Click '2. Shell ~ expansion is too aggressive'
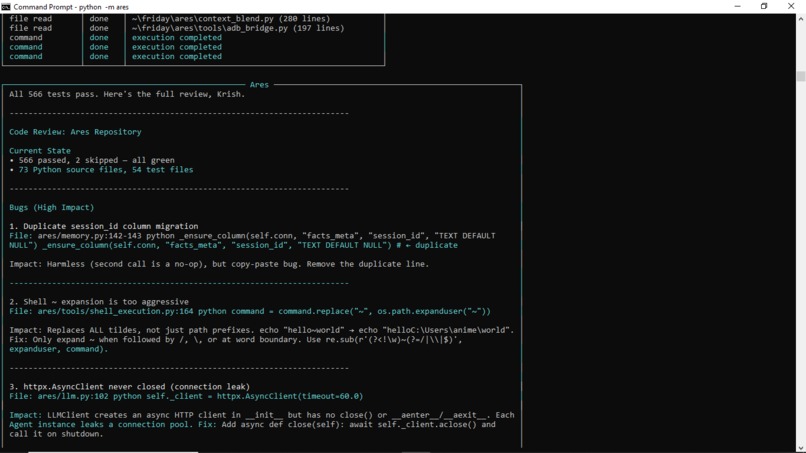The width and height of the screenshot is (806, 453). pos(99,302)
